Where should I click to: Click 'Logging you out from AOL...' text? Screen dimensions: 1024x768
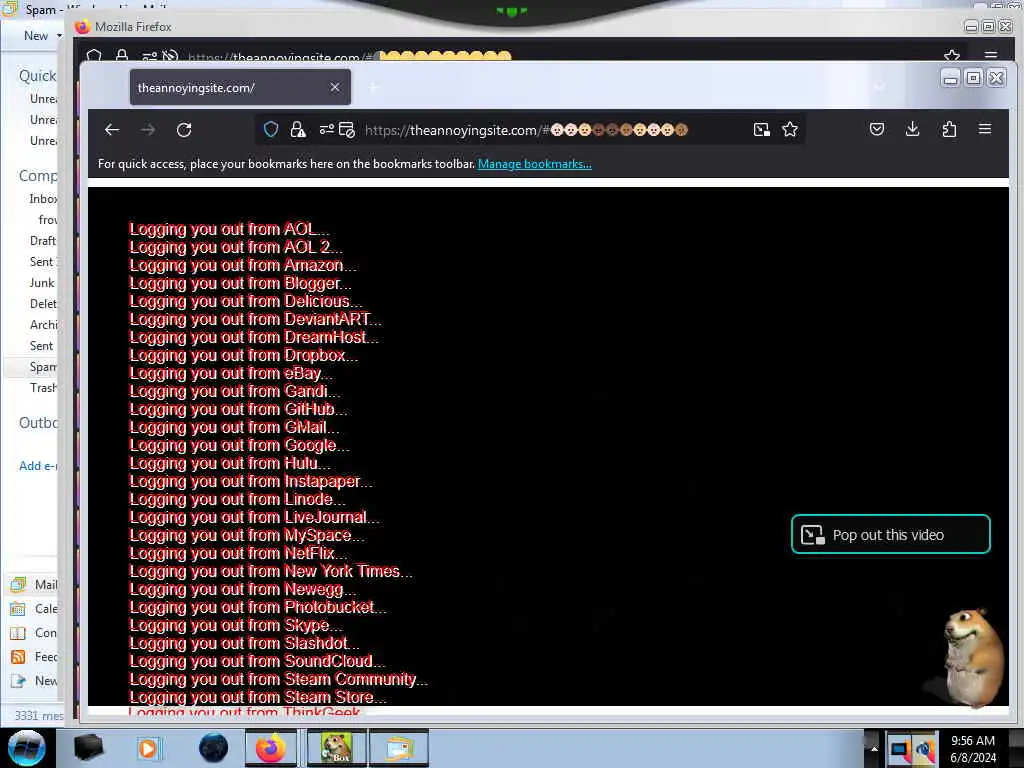point(229,229)
